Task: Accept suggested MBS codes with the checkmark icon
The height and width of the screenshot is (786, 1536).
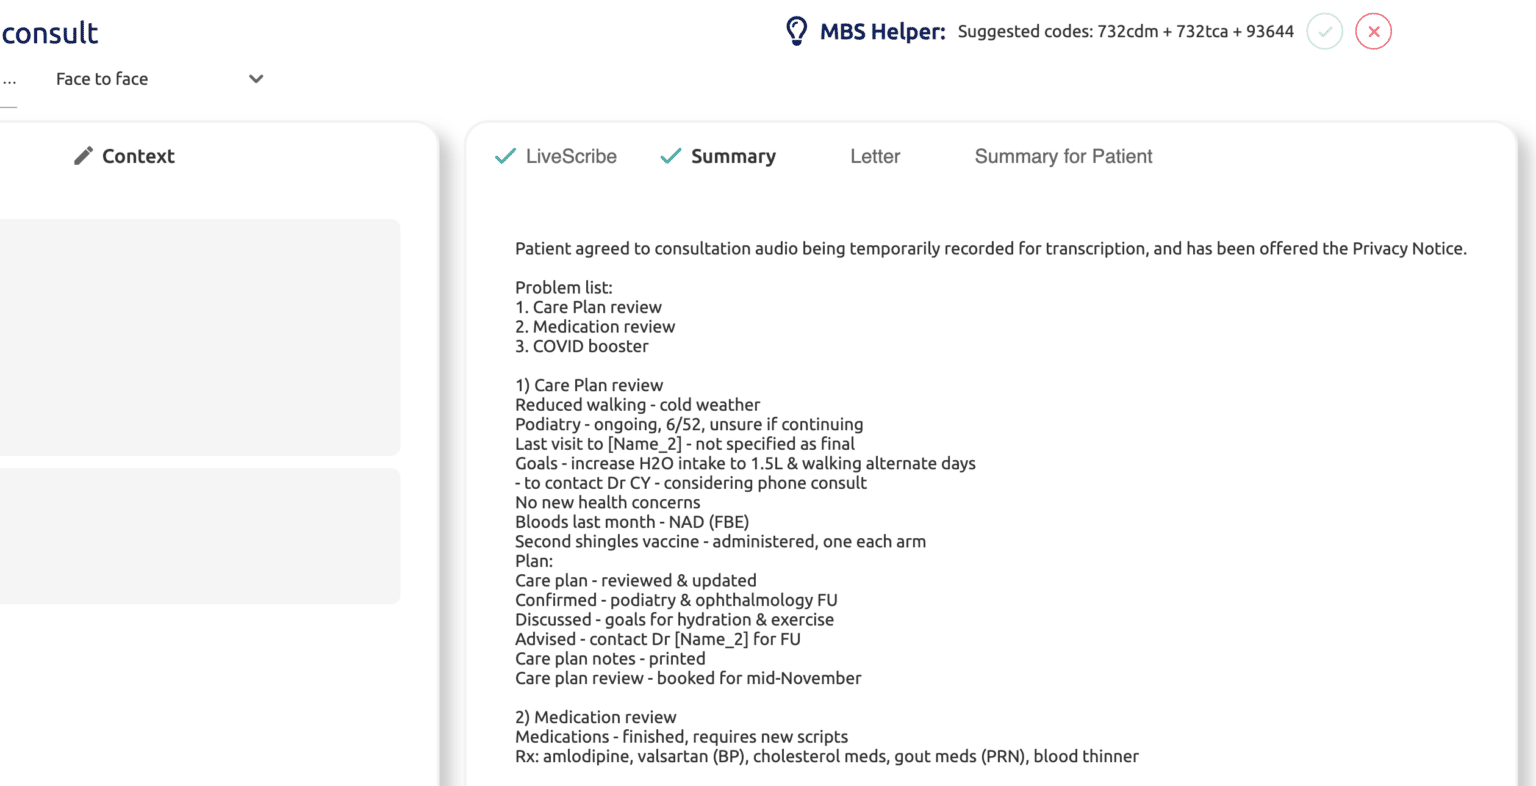Action: pos(1324,32)
